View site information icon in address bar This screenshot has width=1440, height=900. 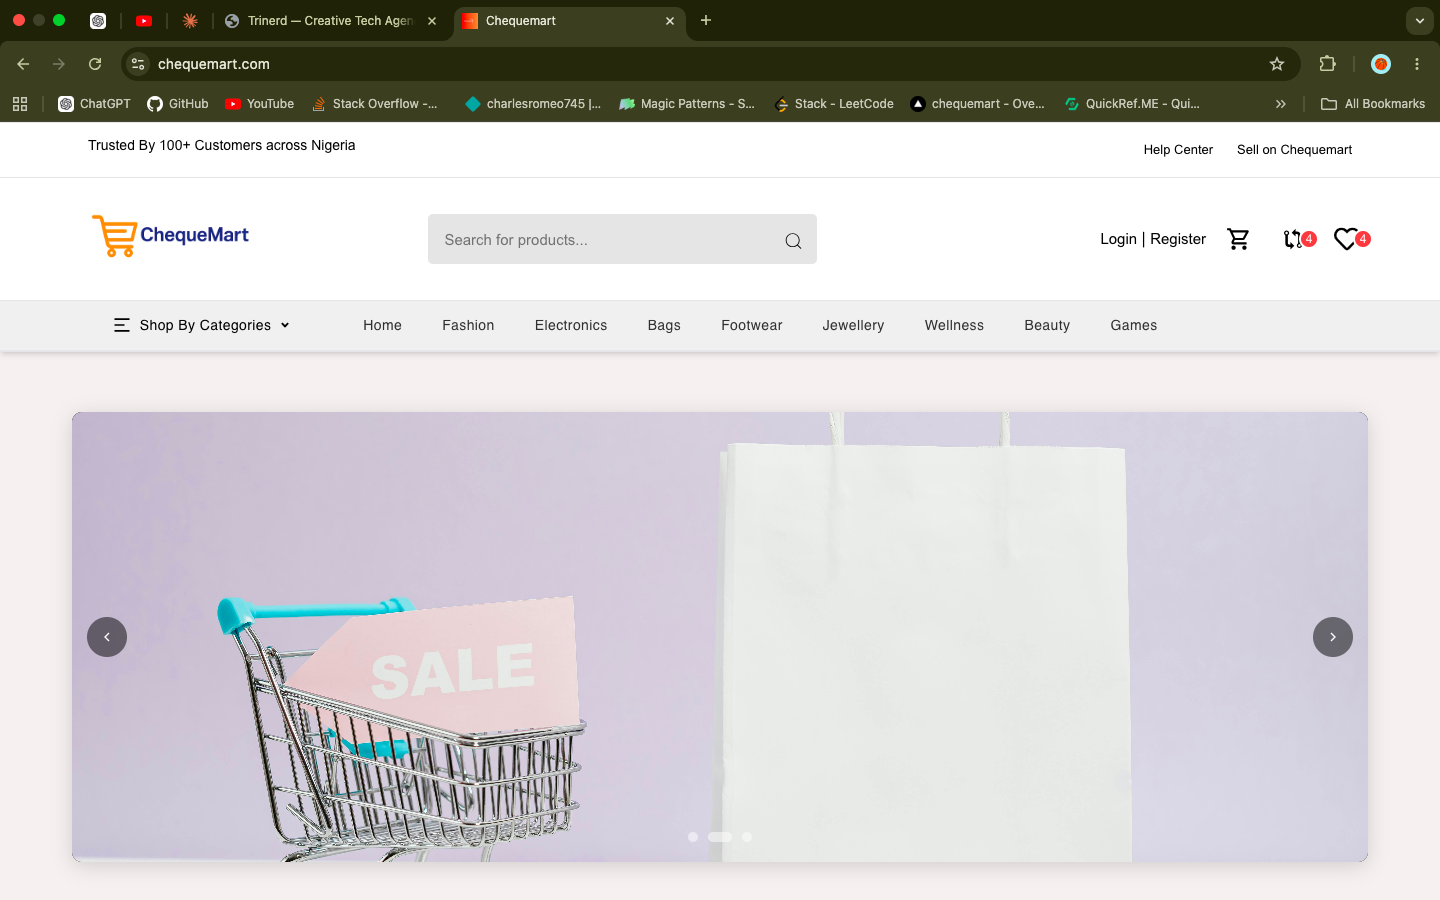138,64
